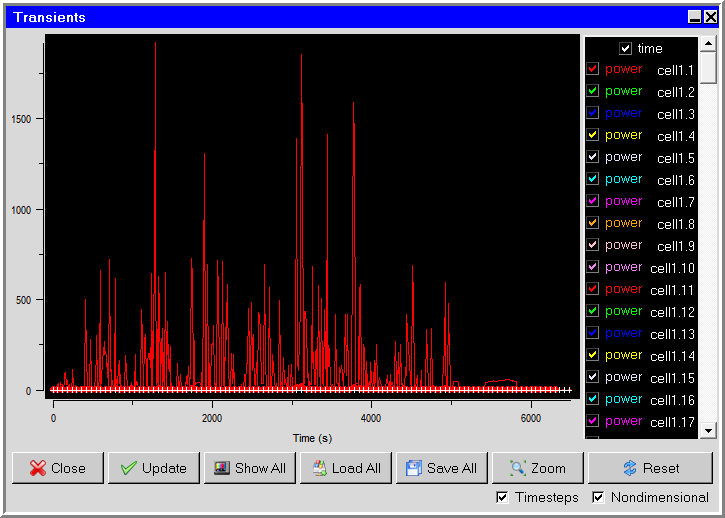Click the Reset refresh arrows icon
725x518 pixels.
coord(630,468)
